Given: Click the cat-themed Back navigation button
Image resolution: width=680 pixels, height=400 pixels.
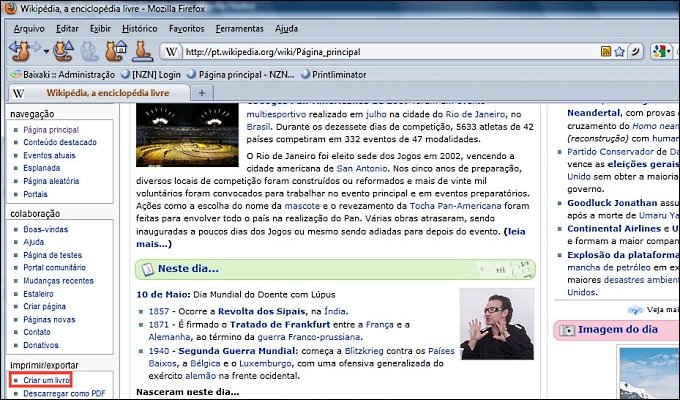Looking at the screenshot, I should coord(20,51).
